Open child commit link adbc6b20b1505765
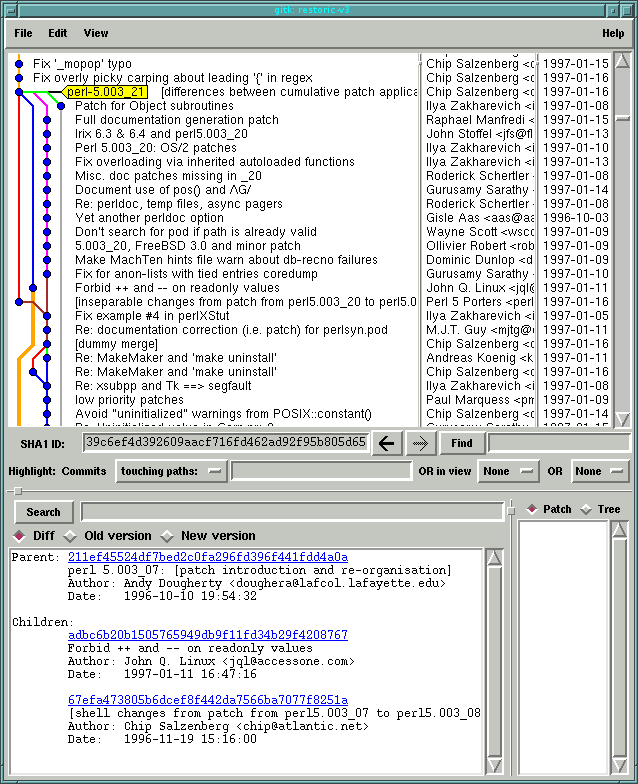The image size is (638, 784). [x=208, y=635]
